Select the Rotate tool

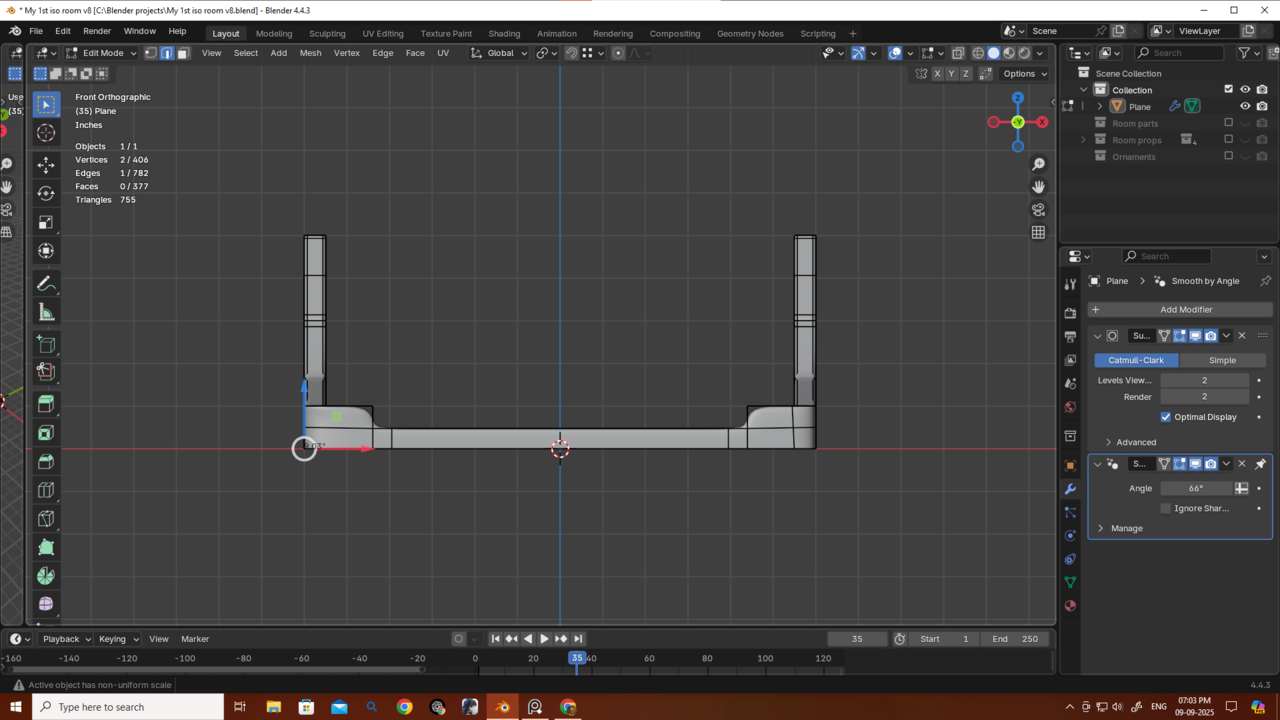pyautogui.click(x=46, y=193)
